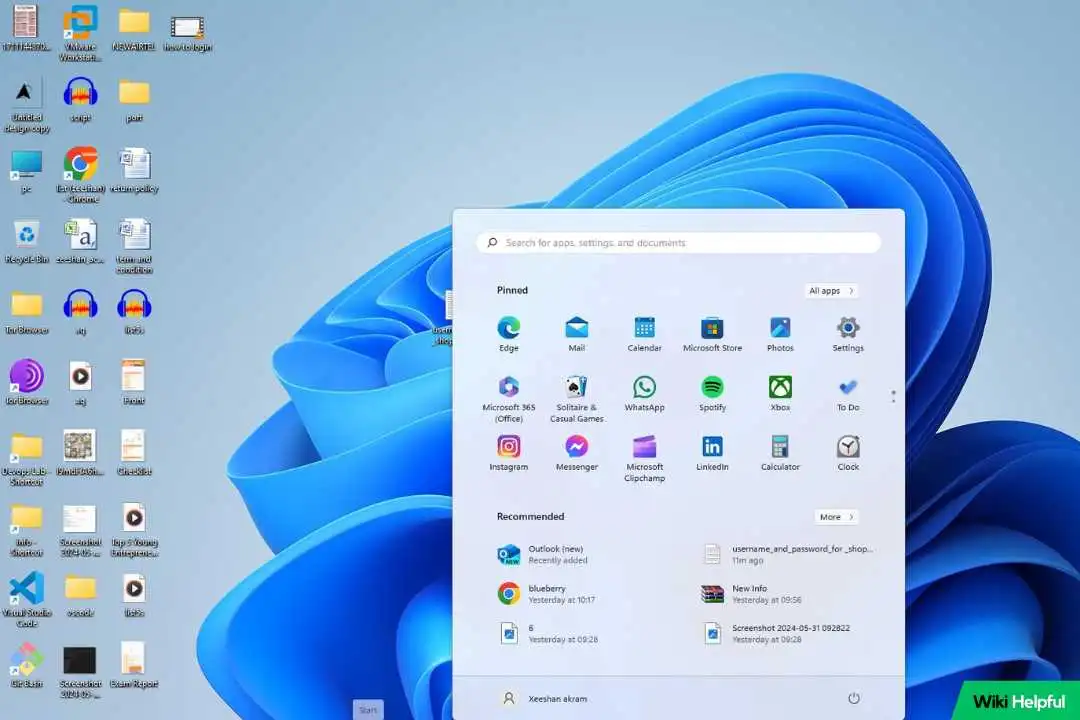Open Settings from pinned apps
1080x720 pixels.
click(x=848, y=334)
